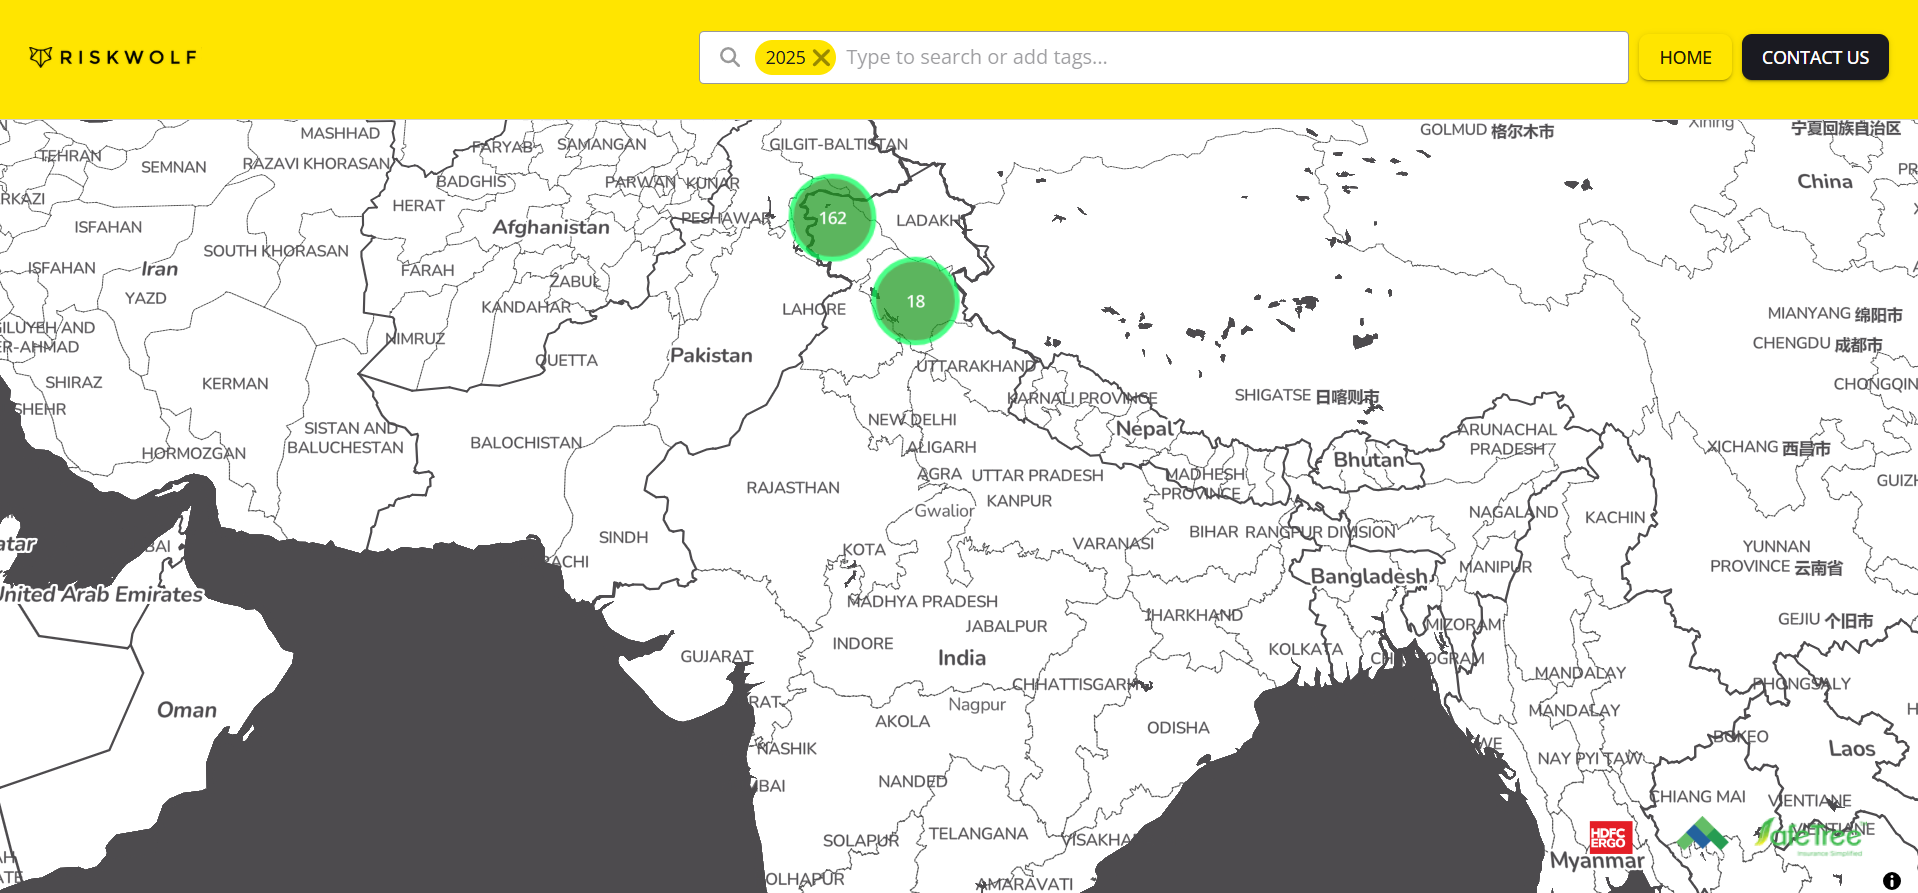Viewport: 1918px width, 893px height.
Task: Click the HDFC ERGO logo
Action: [x=1609, y=836]
